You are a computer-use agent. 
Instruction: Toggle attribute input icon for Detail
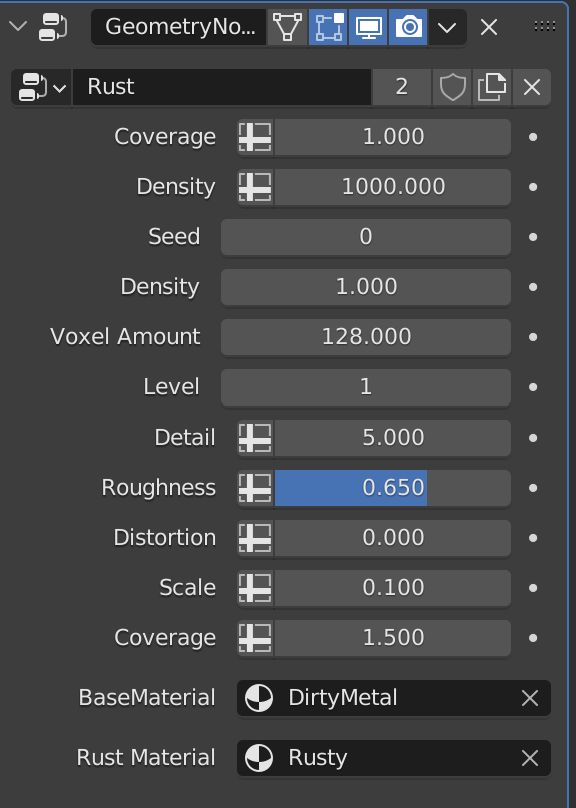[x=255, y=438]
